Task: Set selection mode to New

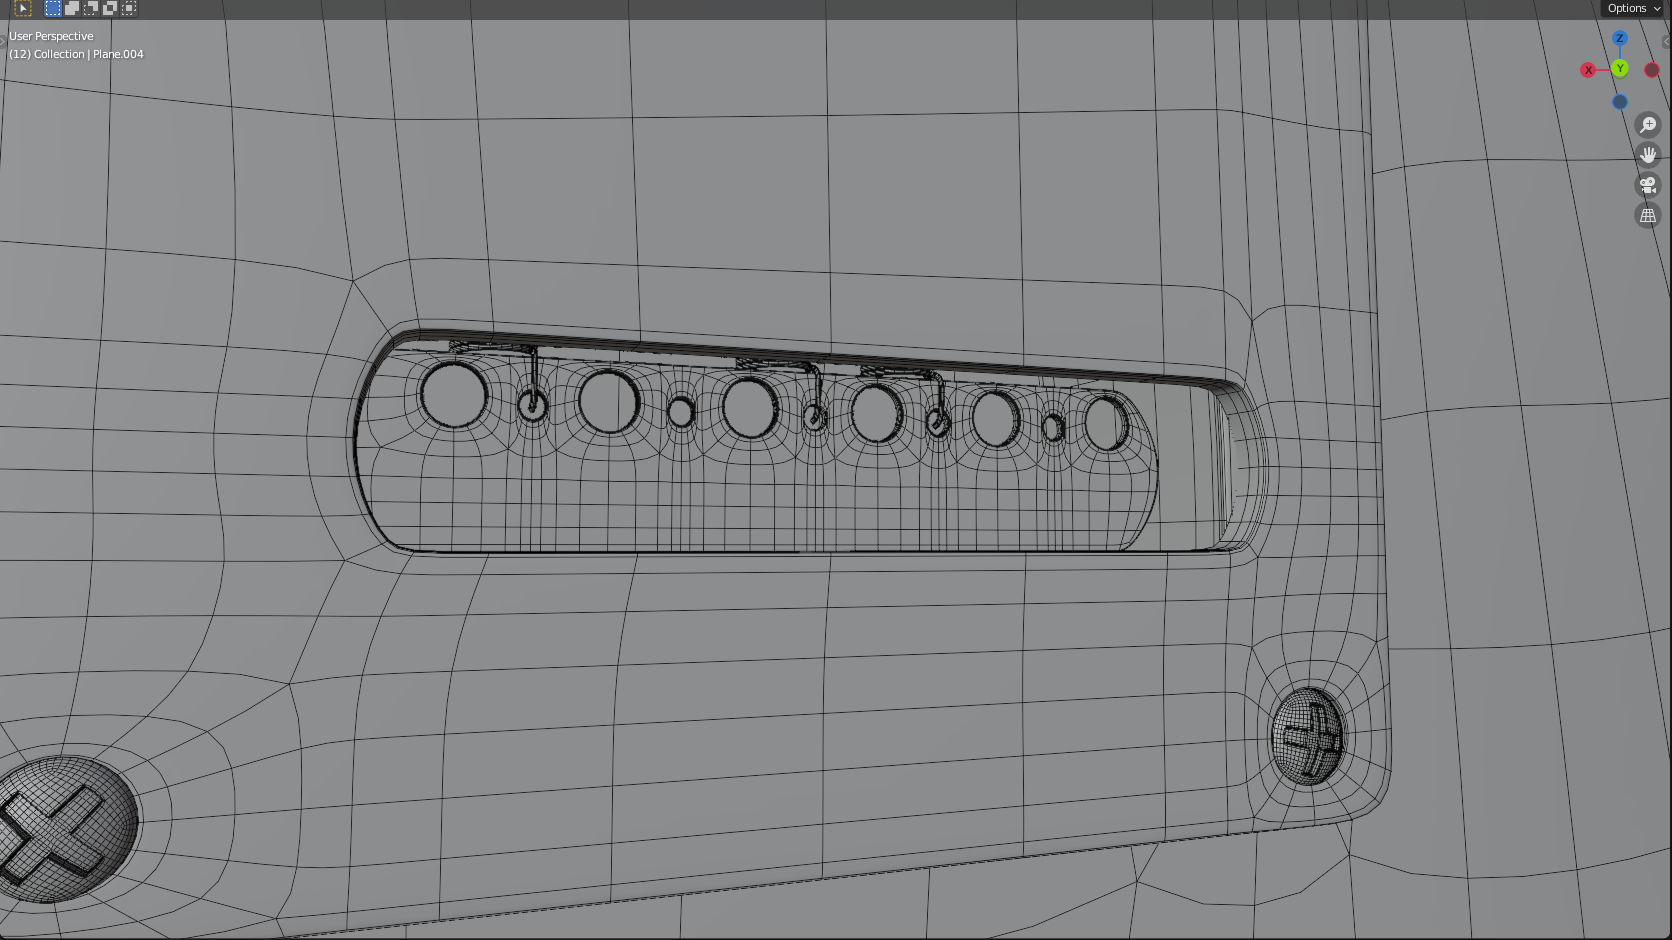Action: point(53,8)
